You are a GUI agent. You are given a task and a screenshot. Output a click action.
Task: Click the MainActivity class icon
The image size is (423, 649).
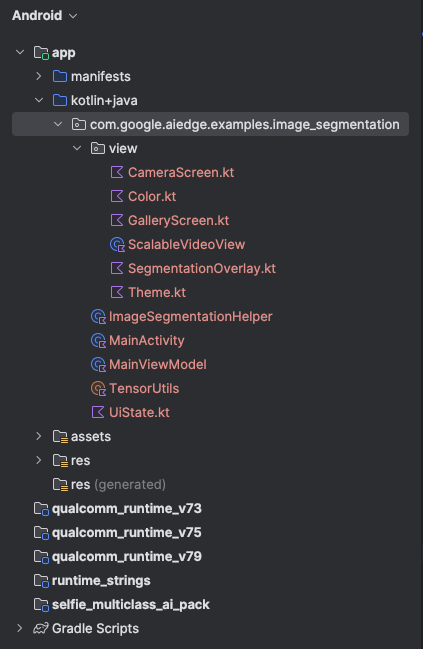pyautogui.click(x=98, y=341)
